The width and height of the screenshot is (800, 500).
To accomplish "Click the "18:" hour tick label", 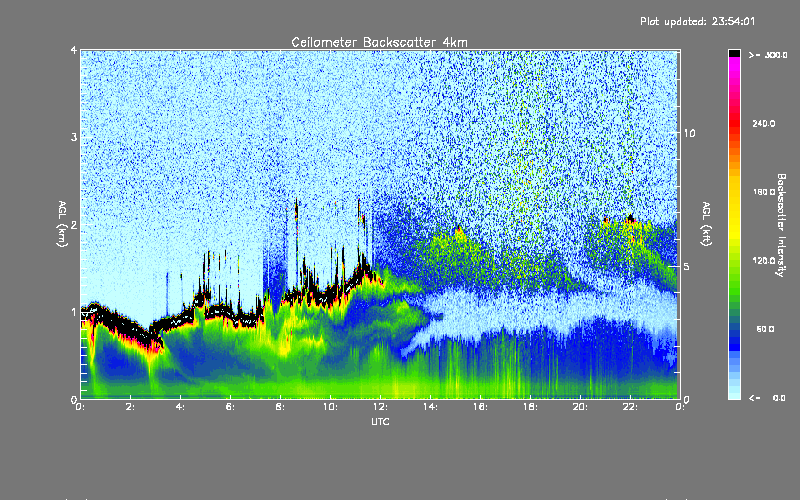I will pos(530,407).
